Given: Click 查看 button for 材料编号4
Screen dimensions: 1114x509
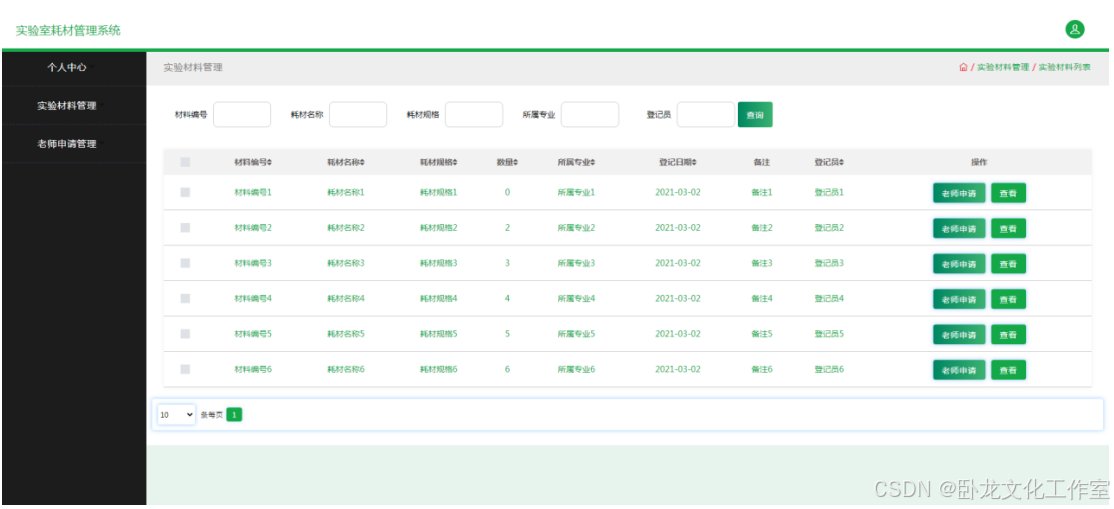Looking at the screenshot, I should coord(1008,299).
